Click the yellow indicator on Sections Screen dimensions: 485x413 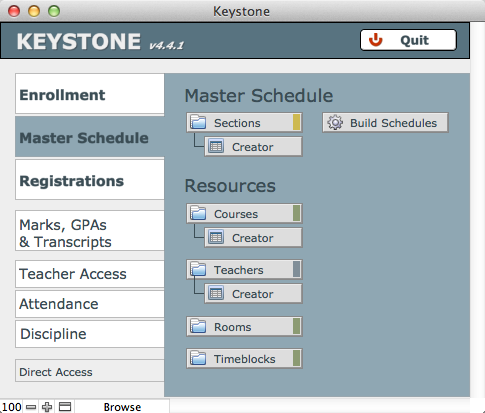[x=296, y=122]
